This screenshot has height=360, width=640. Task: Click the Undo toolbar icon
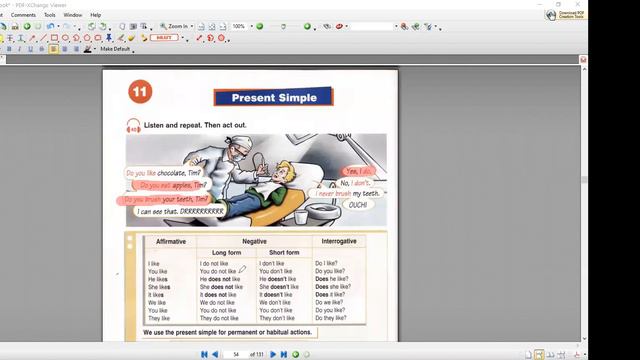click(51, 27)
